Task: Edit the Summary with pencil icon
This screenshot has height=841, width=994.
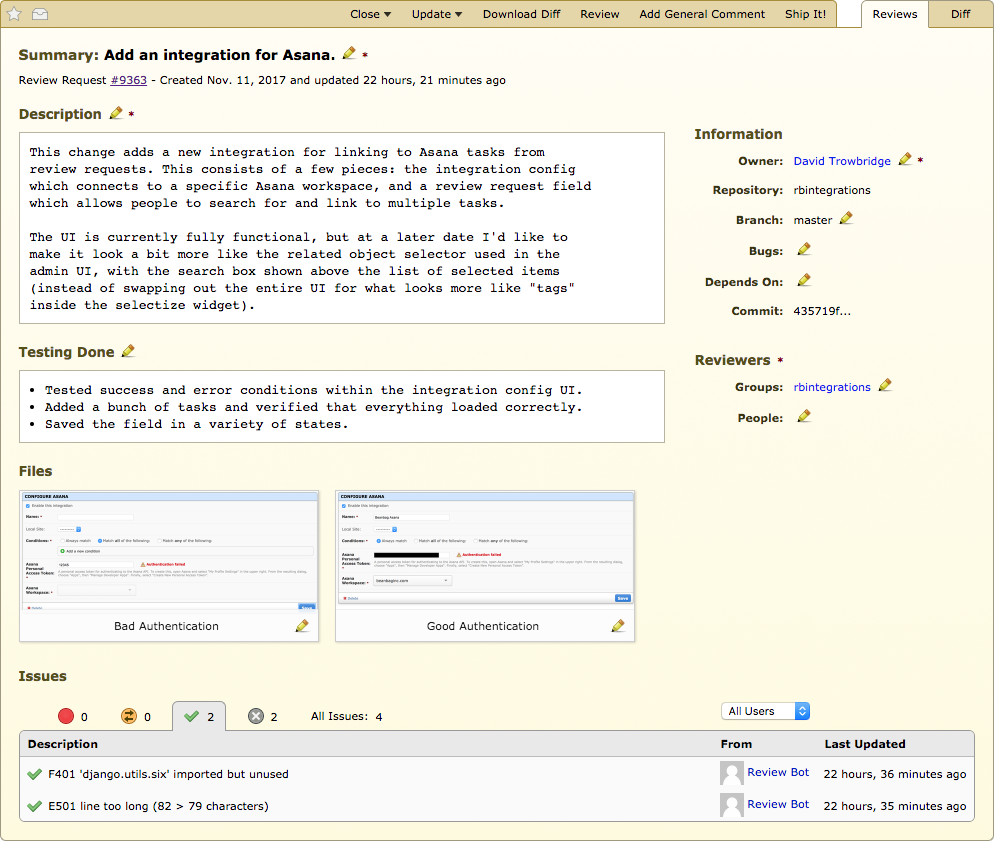Action: (x=349, y=53)
